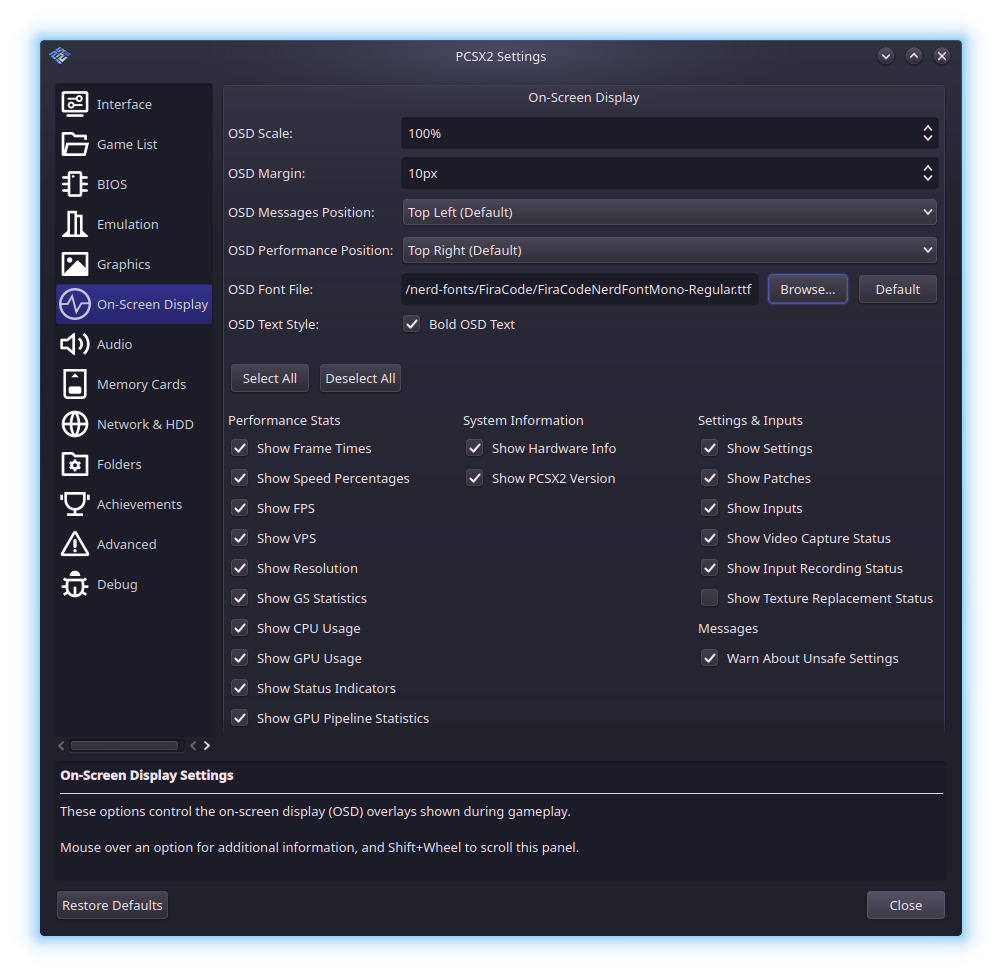Switch to the Graphics settings page
The height and width of the screenshot is (976, 1002).
[x=134, y=264]
